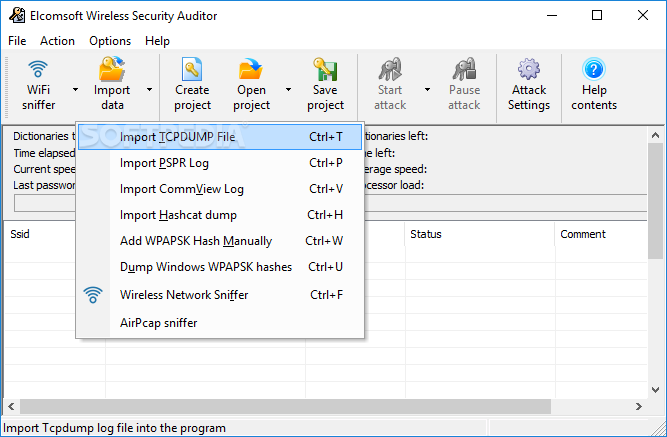Select Wireless Network Sniffer menu entry
This screenshot has height=437, width=667.
coord(220,295)
